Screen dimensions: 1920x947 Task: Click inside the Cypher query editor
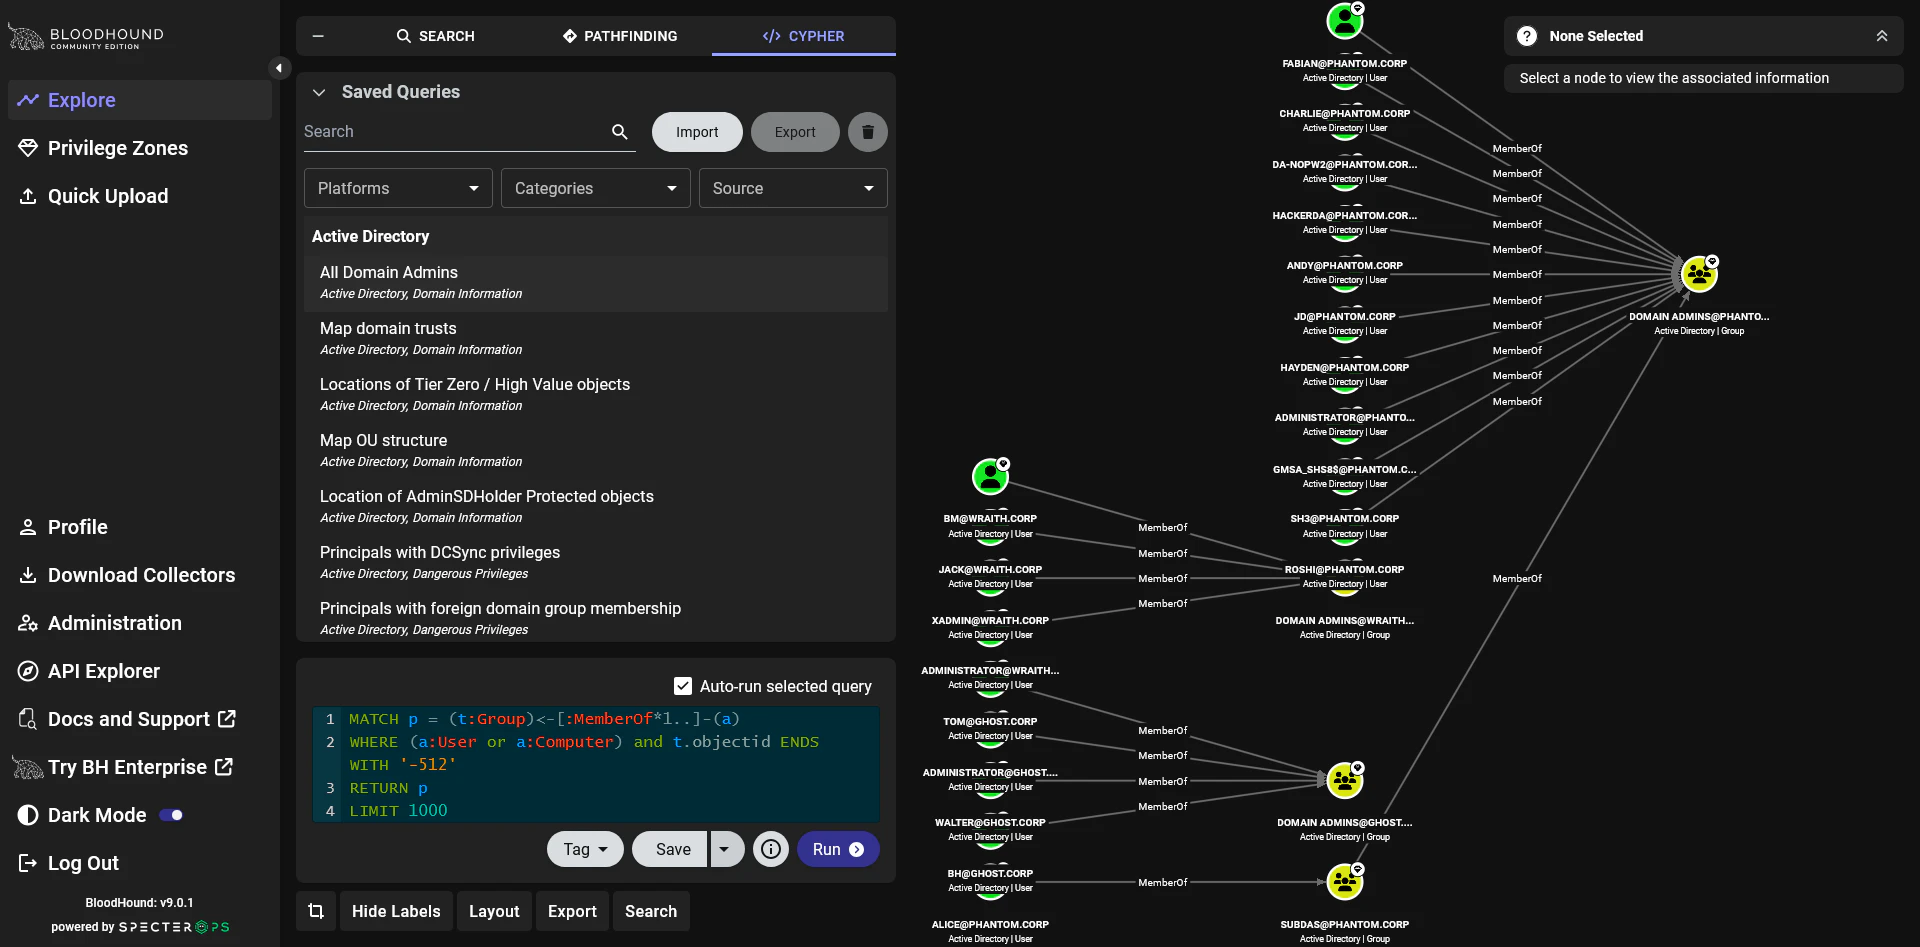(x=596, y=765)
